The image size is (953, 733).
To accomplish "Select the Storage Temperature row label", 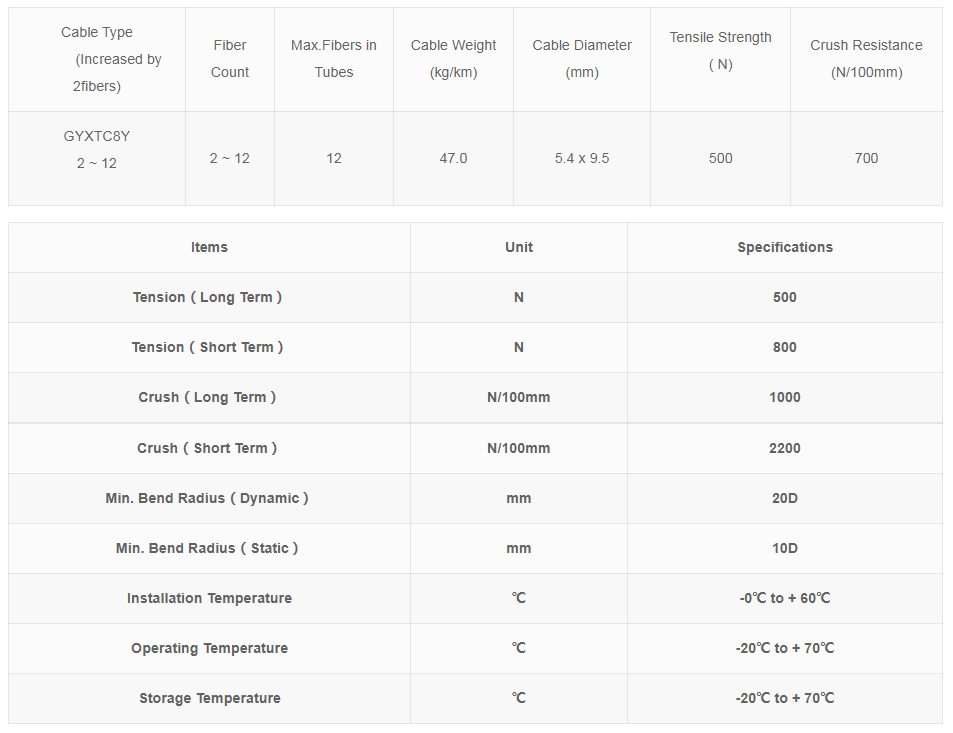I will pyautogui.click(x=209, y=698).
